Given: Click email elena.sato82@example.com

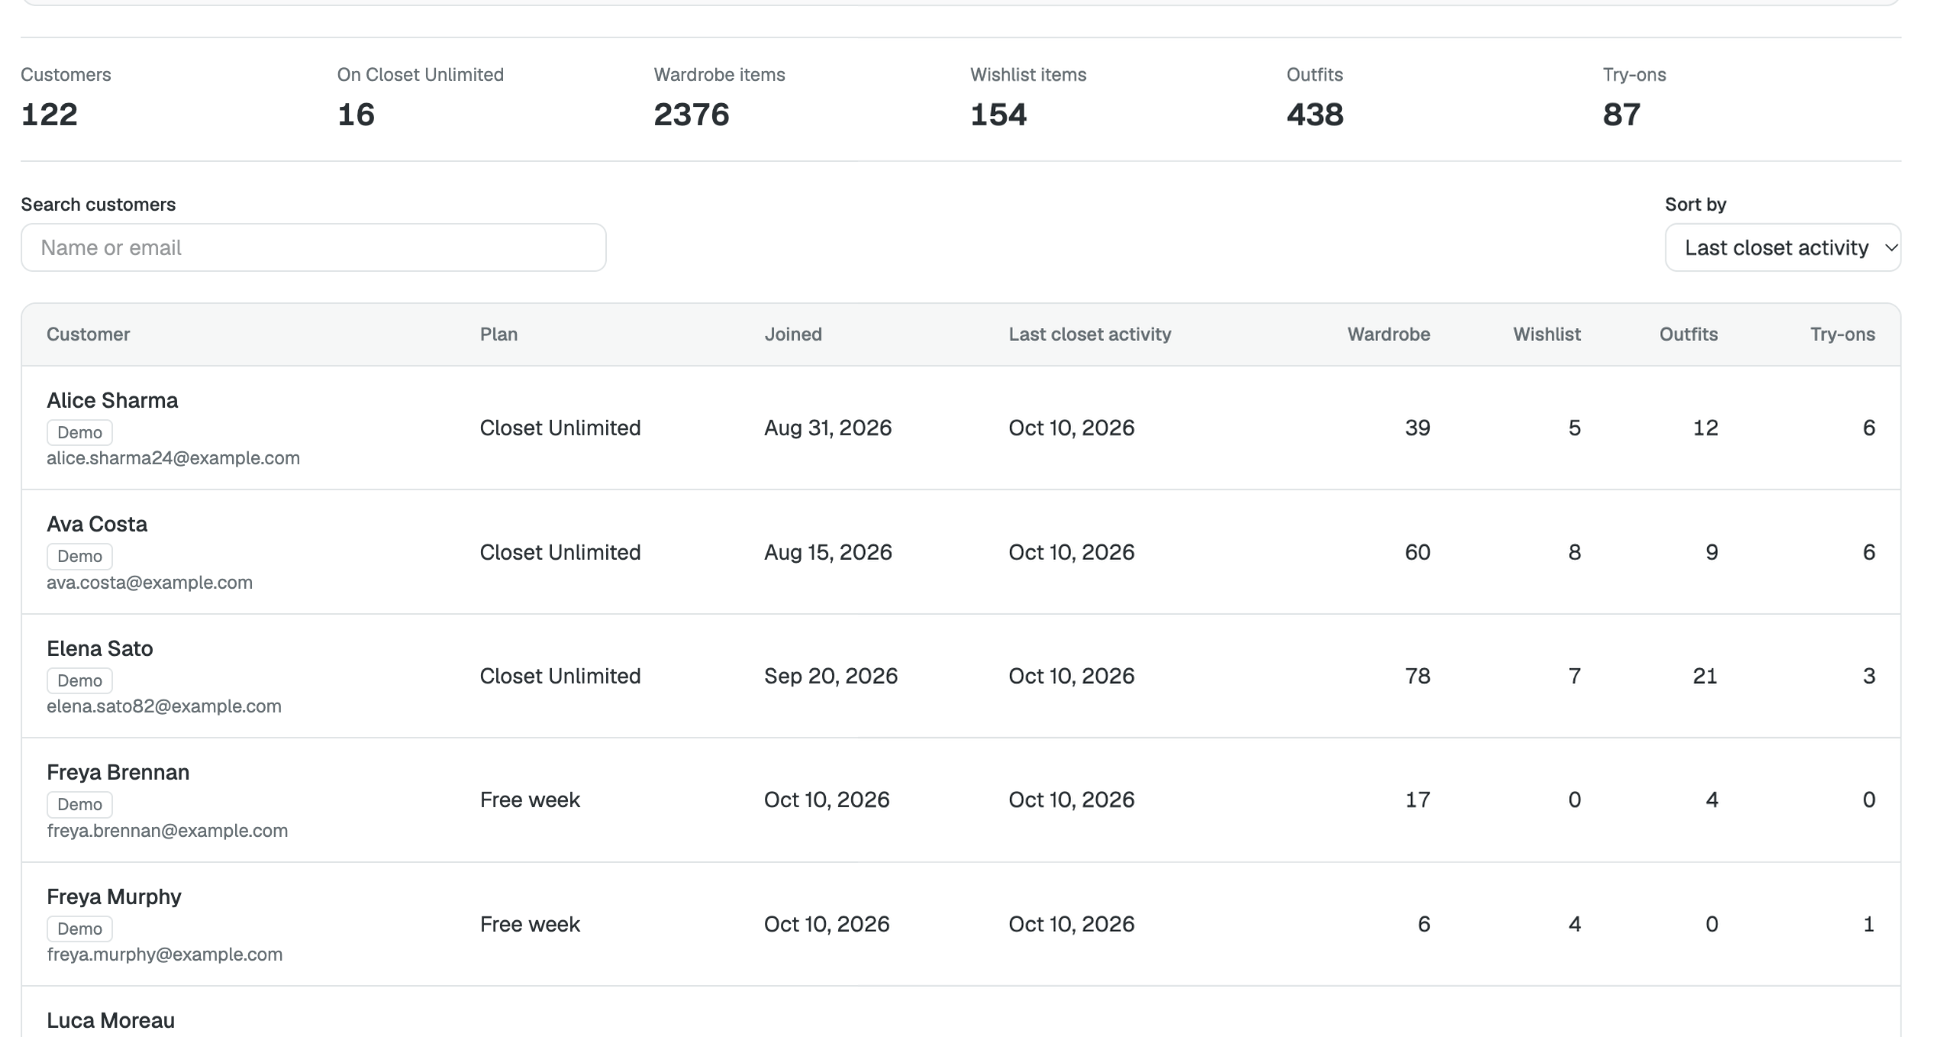Looking at the screenshot, I should (164, 706).
